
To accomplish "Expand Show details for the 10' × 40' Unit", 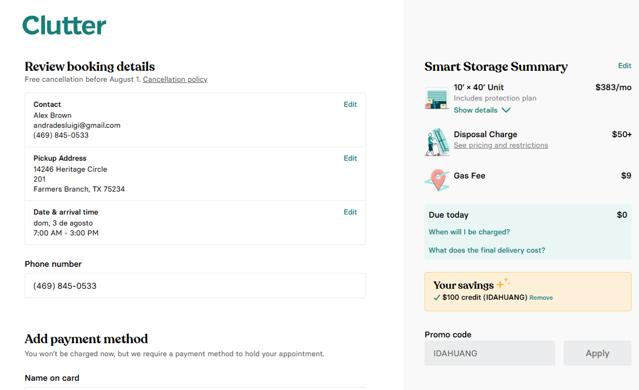I will (x=482, y=110).
